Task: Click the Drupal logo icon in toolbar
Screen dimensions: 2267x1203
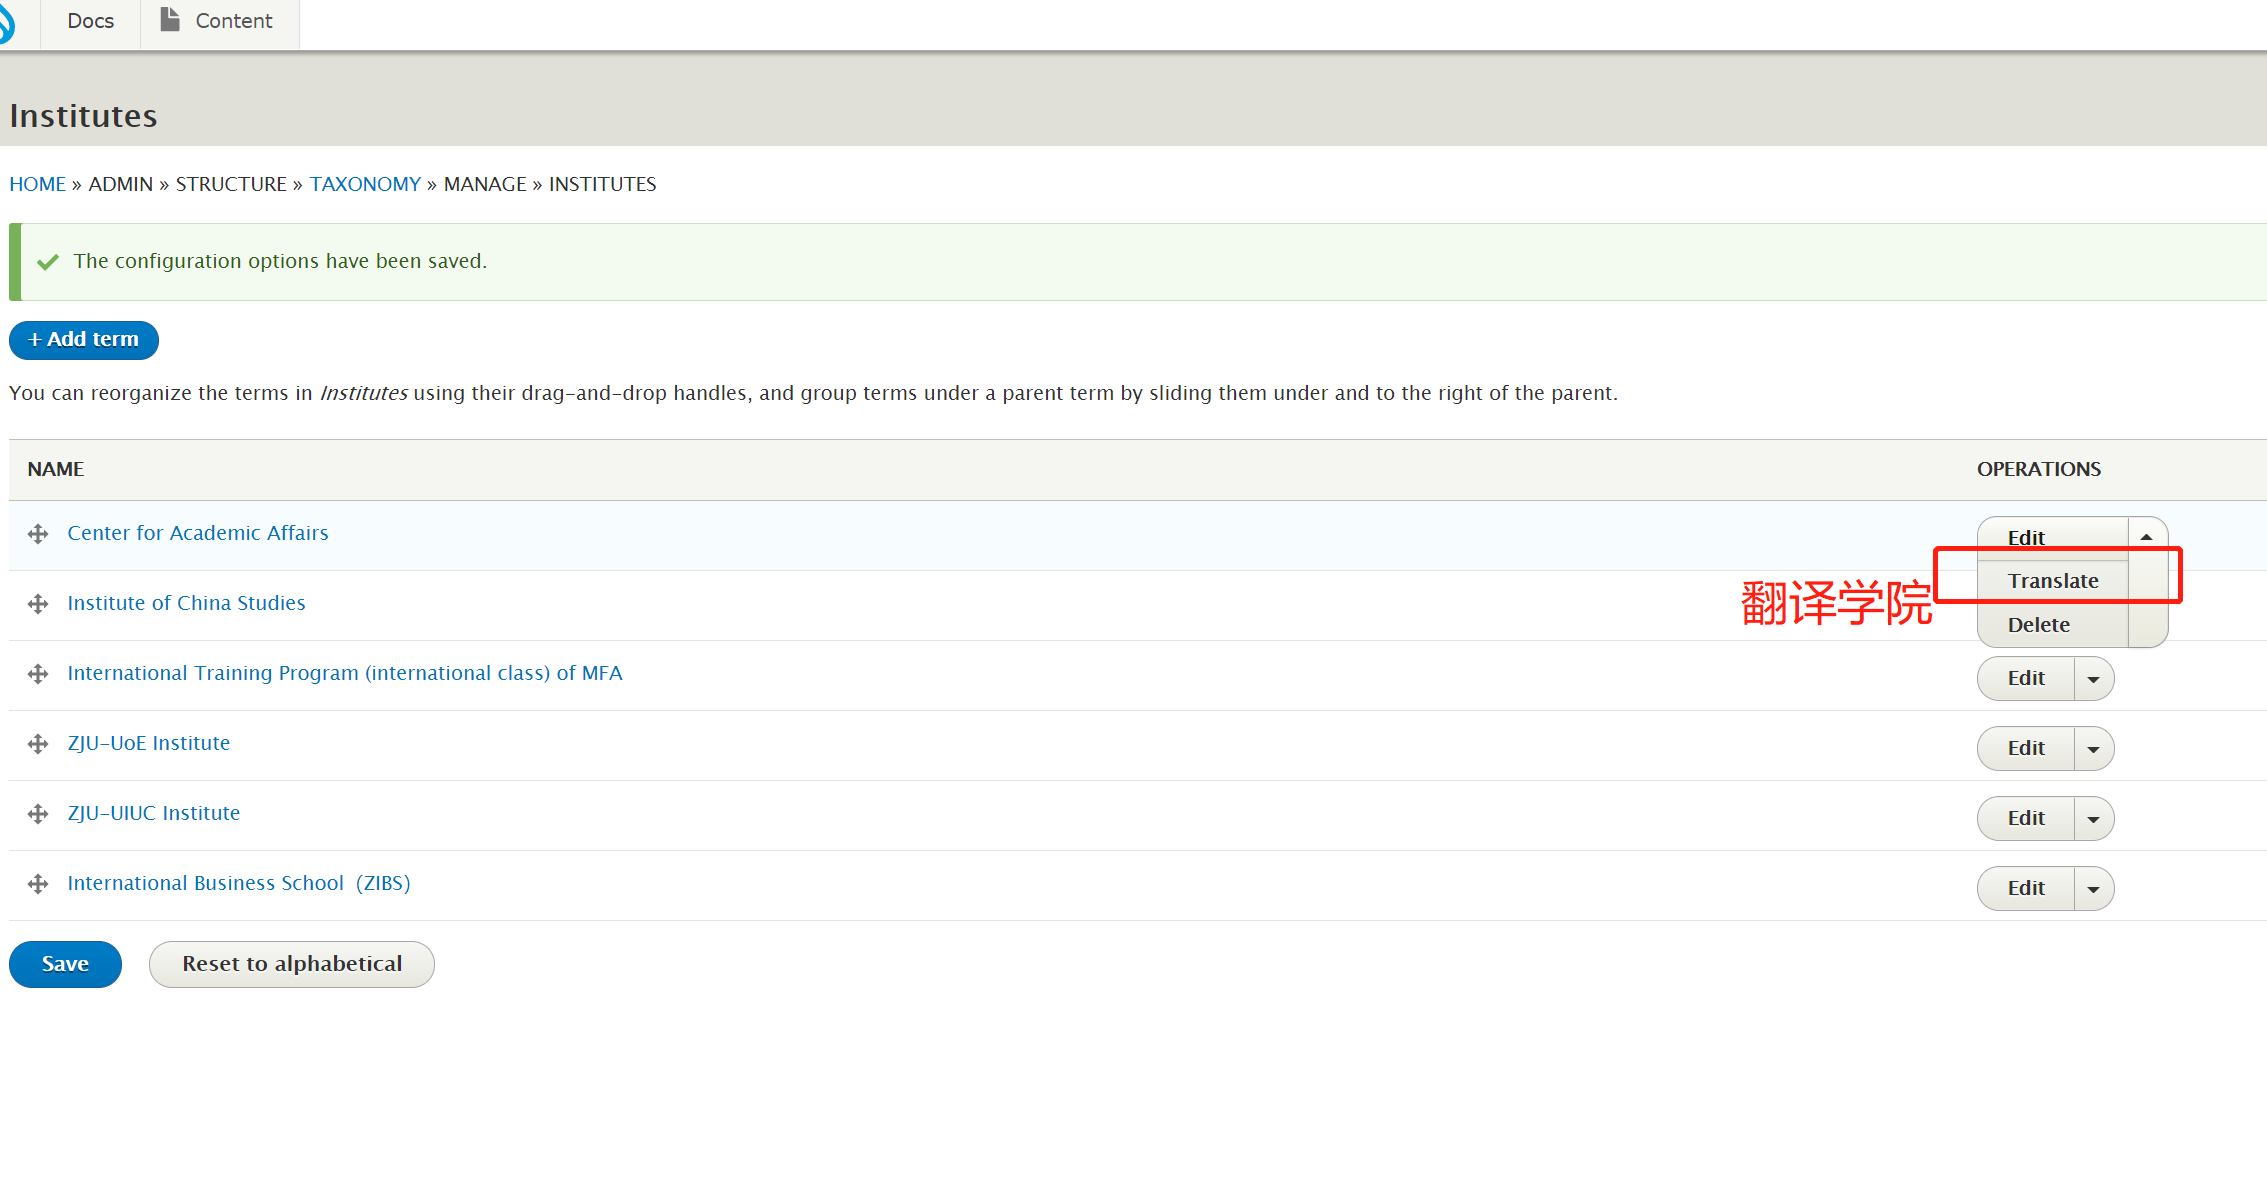Action: pos(6,22)
